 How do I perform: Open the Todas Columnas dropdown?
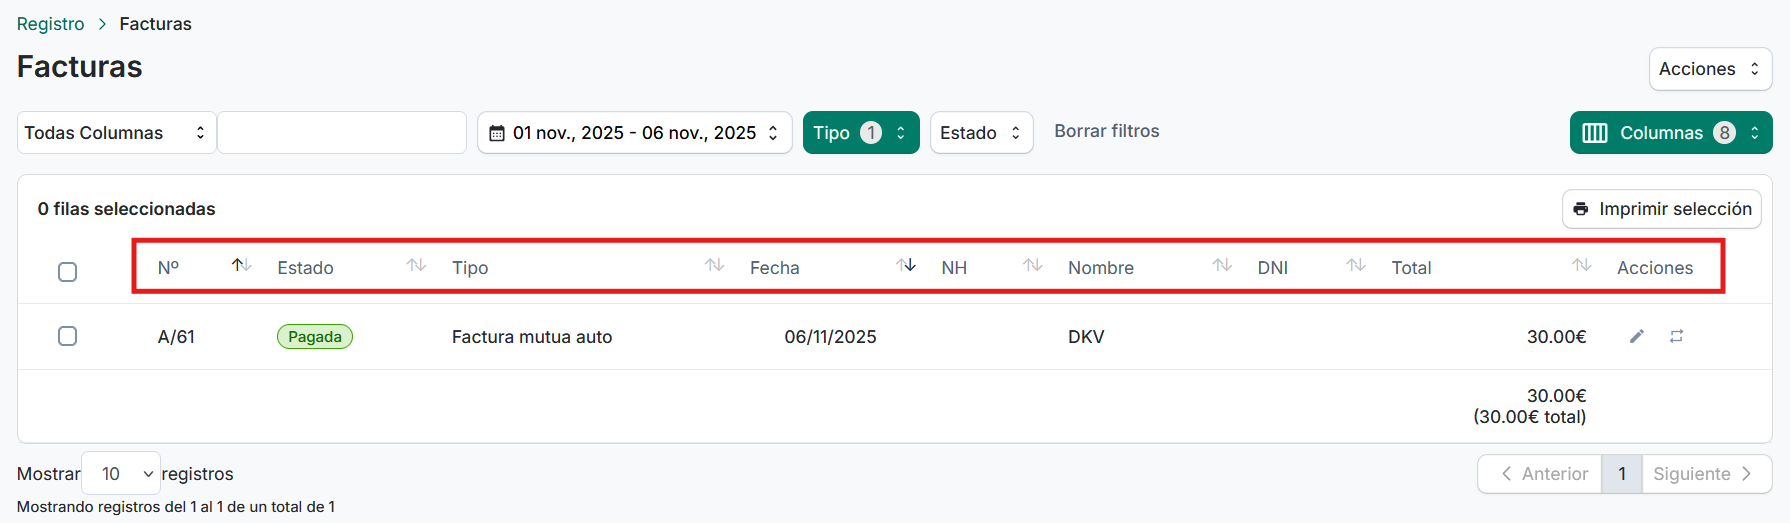coord(116,133)
